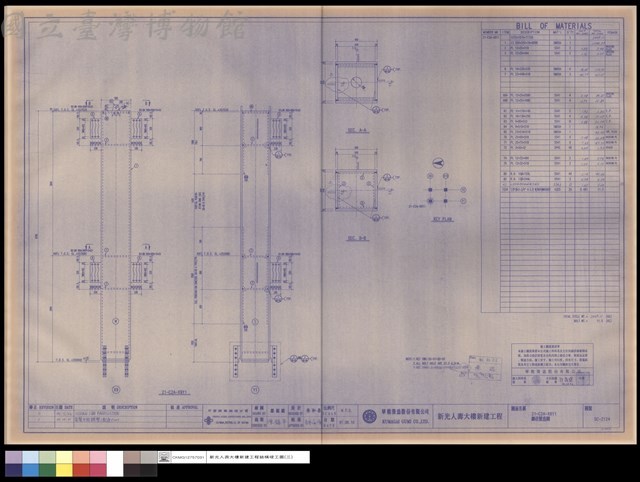Pick the bright blue color swatch
Image resolution: width=640 pixels, height=482 pixels.
[31, 470]
